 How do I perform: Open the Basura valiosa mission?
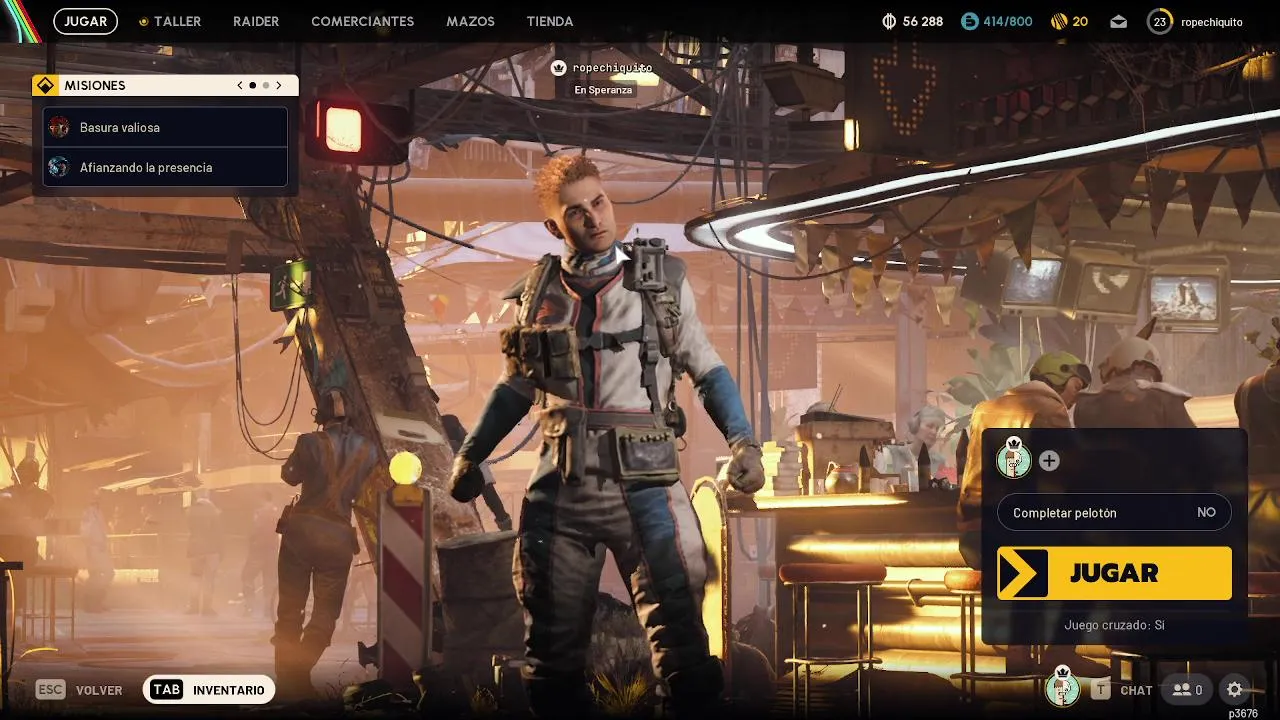pyautogui.click(x=165, y=127)
